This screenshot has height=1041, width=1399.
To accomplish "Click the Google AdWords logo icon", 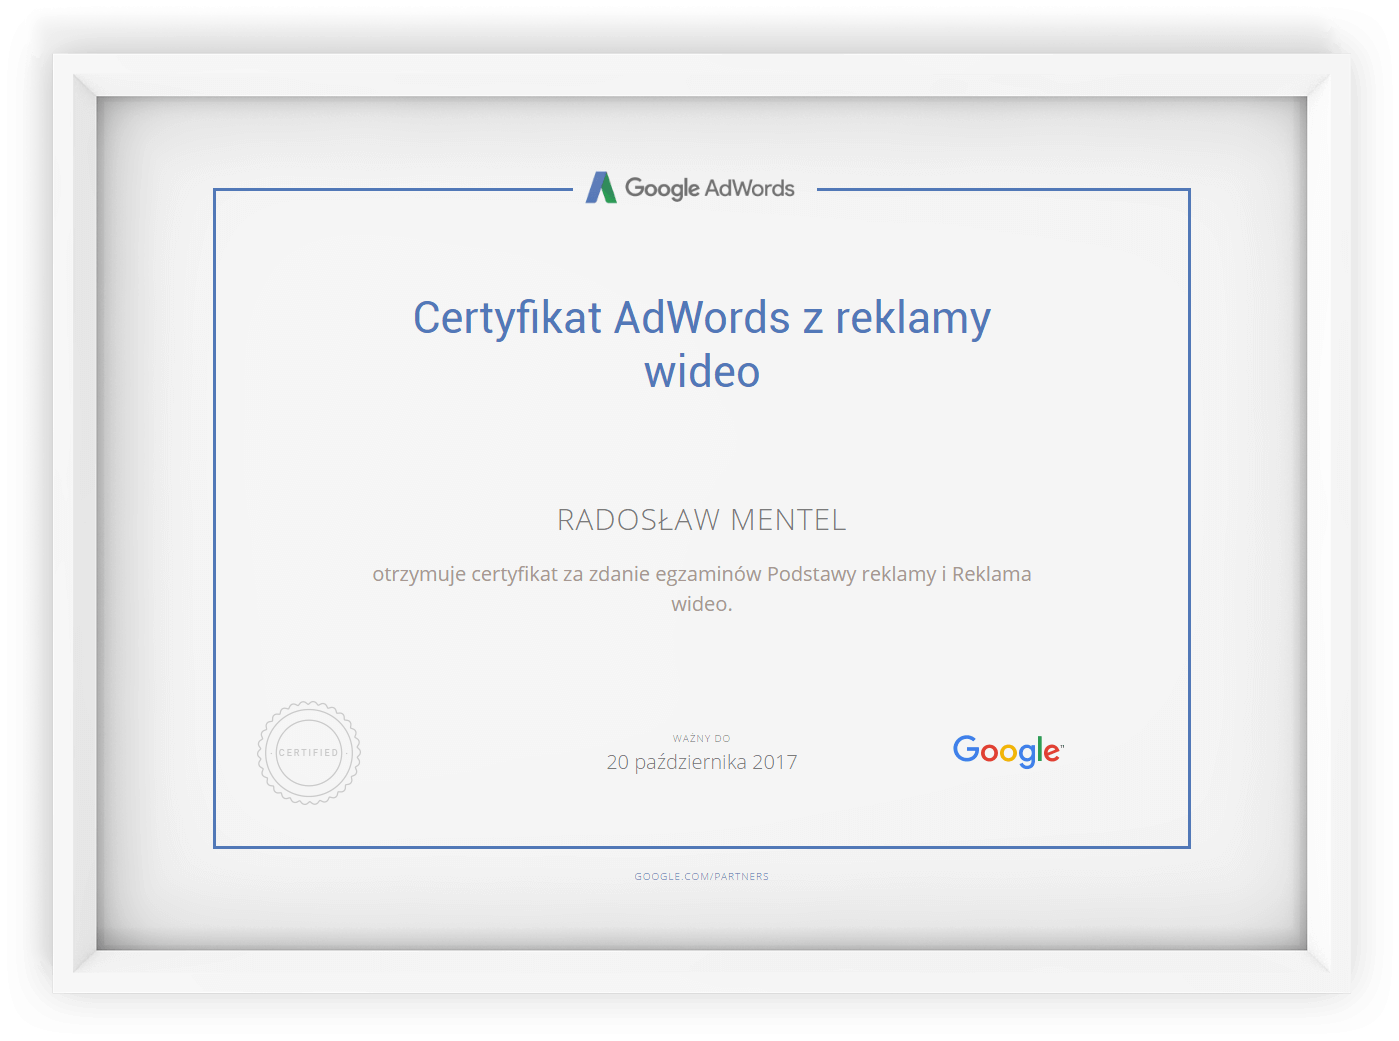I will tap(601, 187).
